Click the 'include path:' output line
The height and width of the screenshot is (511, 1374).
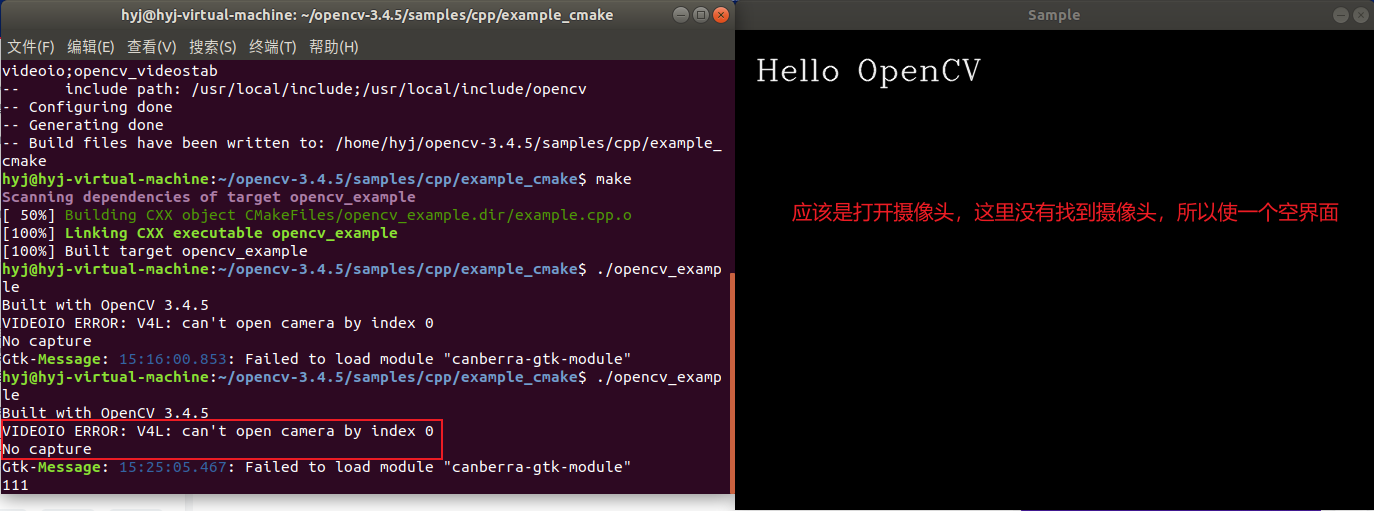coord(294,89)
